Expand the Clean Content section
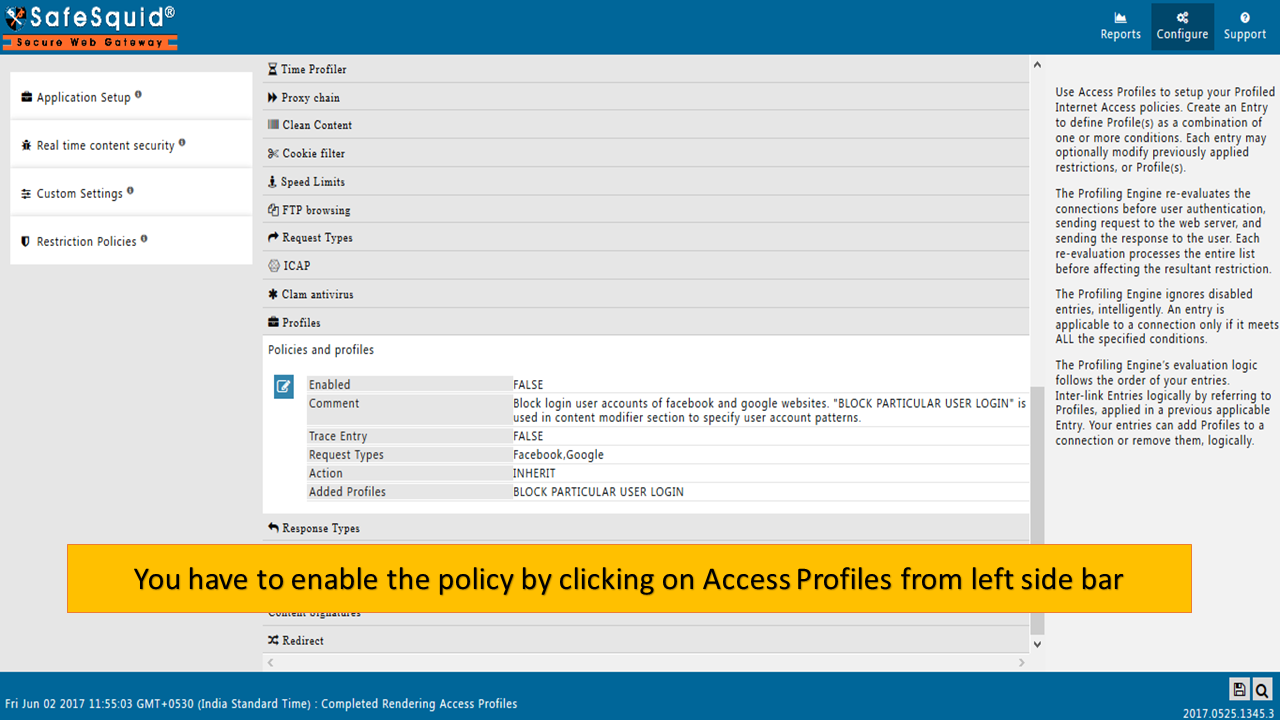 [645, 125]
